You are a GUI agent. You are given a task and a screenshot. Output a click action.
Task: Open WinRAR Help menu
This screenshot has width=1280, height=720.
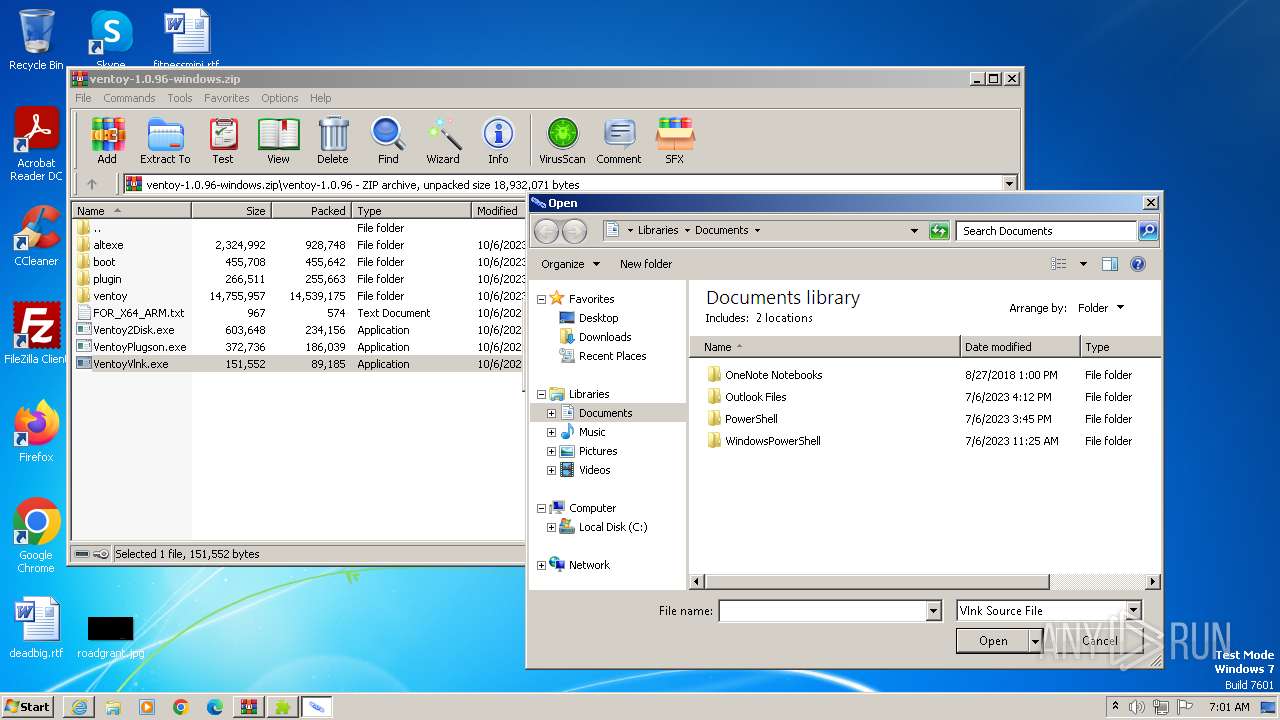[320, 98]
